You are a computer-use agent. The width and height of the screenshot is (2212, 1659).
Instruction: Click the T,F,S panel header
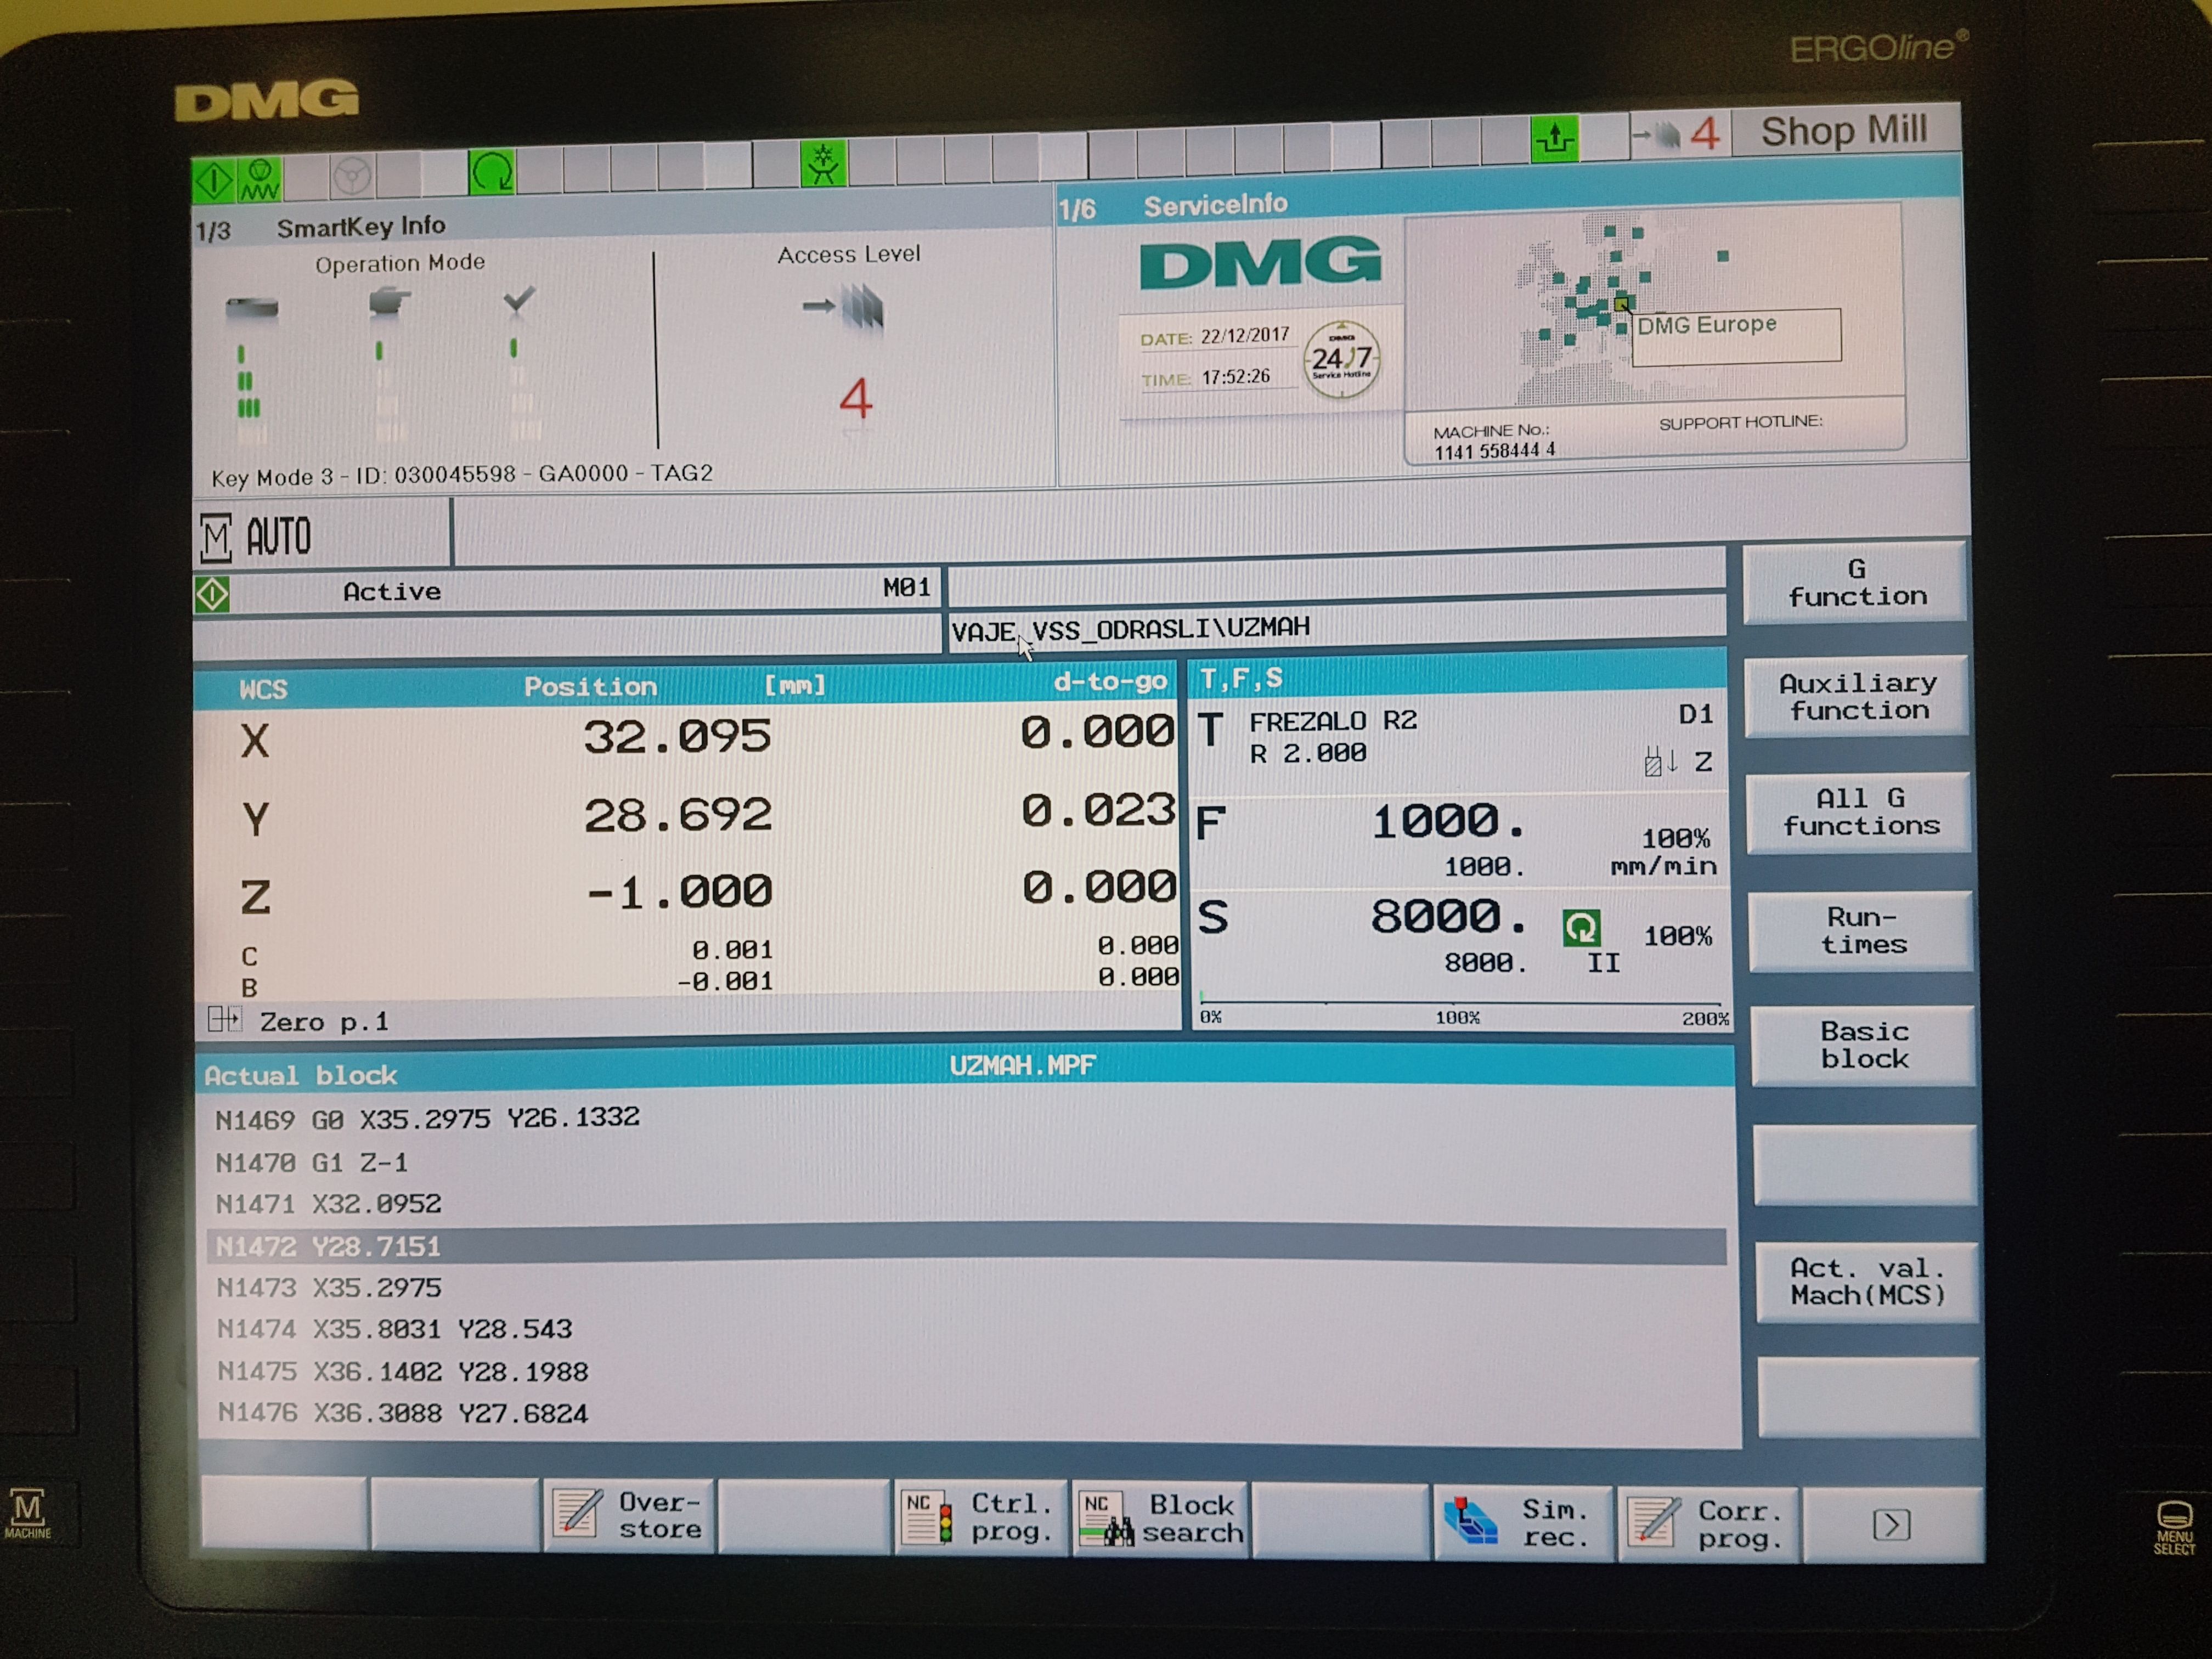1241,679
